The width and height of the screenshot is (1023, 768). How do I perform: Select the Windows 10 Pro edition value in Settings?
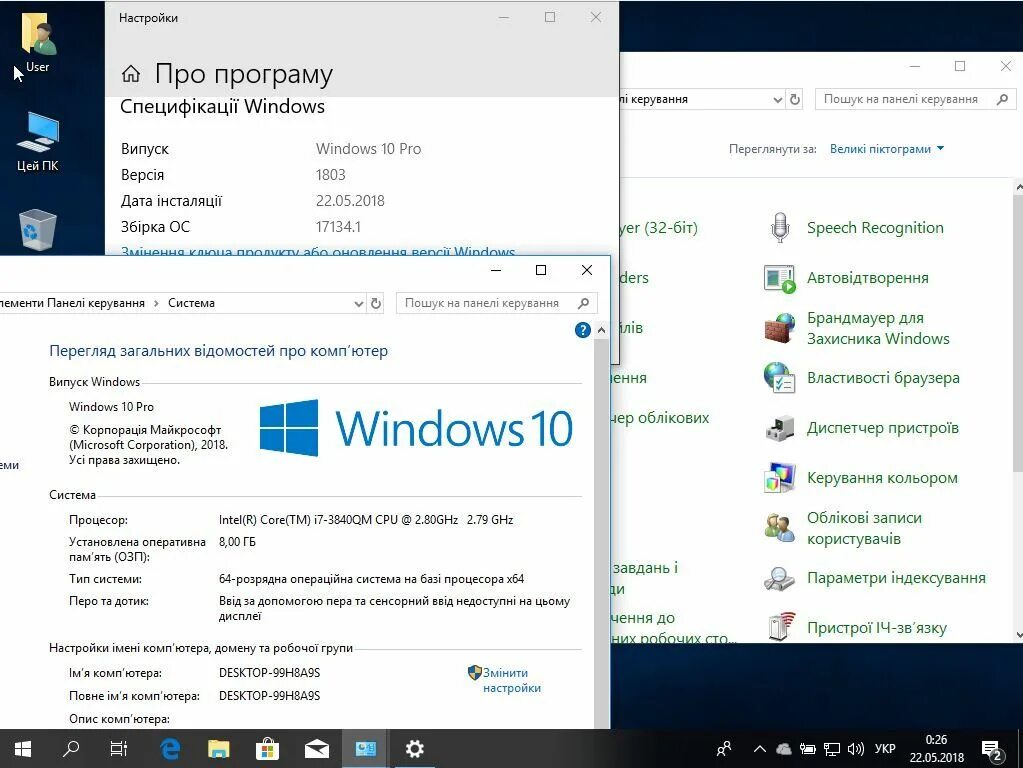pyautogui.click(x=369, y=149)
